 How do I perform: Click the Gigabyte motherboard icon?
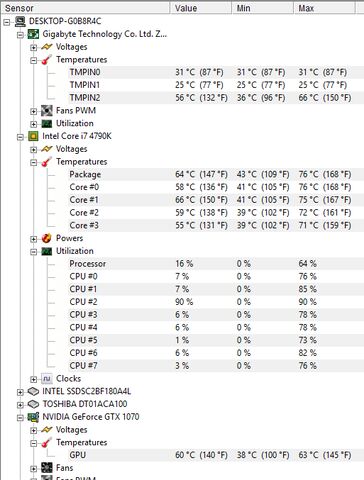[33, 34]
